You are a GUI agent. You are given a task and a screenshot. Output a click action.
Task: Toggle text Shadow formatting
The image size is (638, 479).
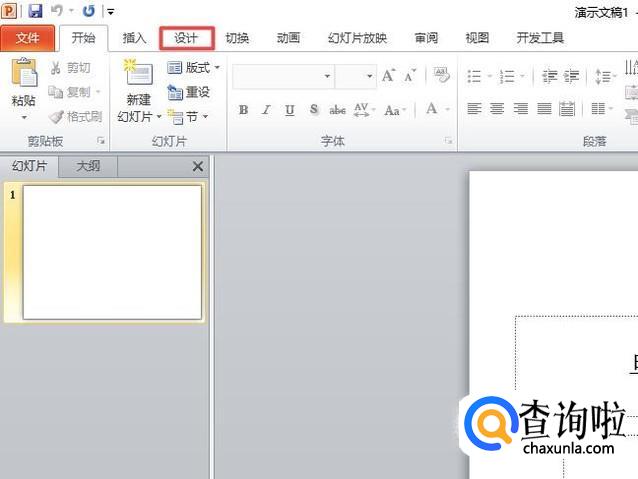[314, 110]
